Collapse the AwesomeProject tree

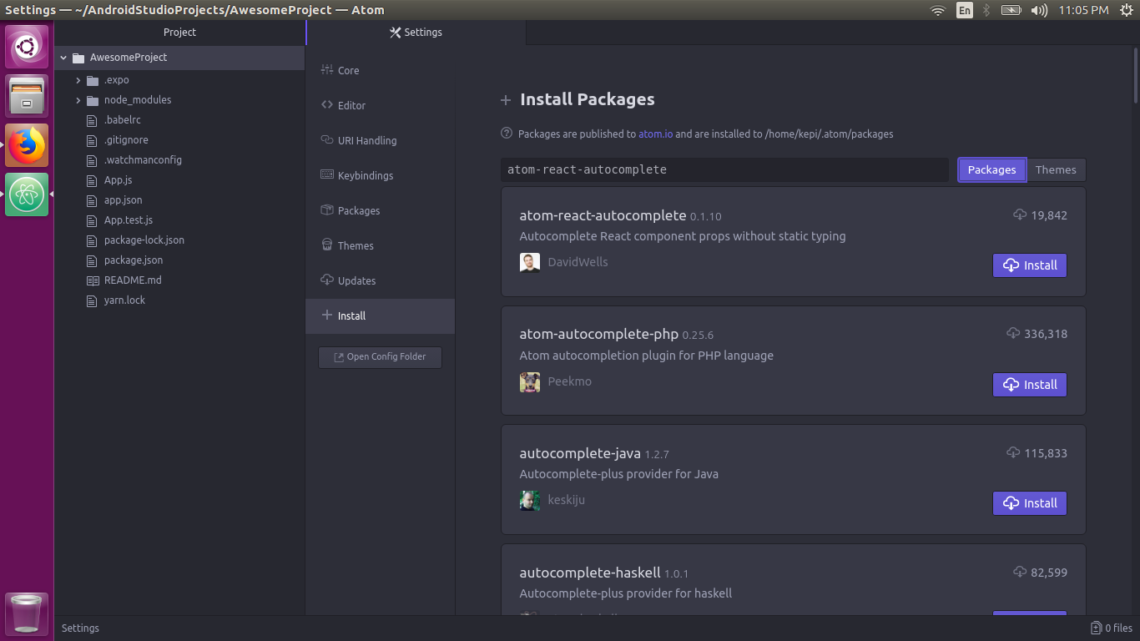click(63, 58)
